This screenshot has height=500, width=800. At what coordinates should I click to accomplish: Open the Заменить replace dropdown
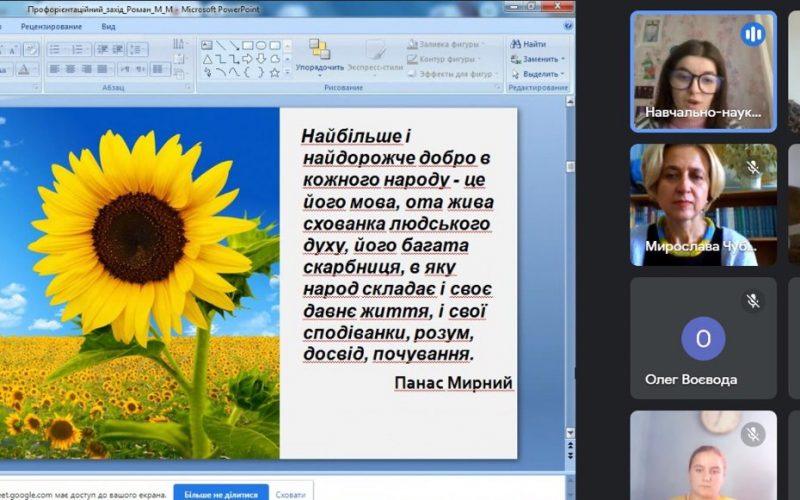537,59
